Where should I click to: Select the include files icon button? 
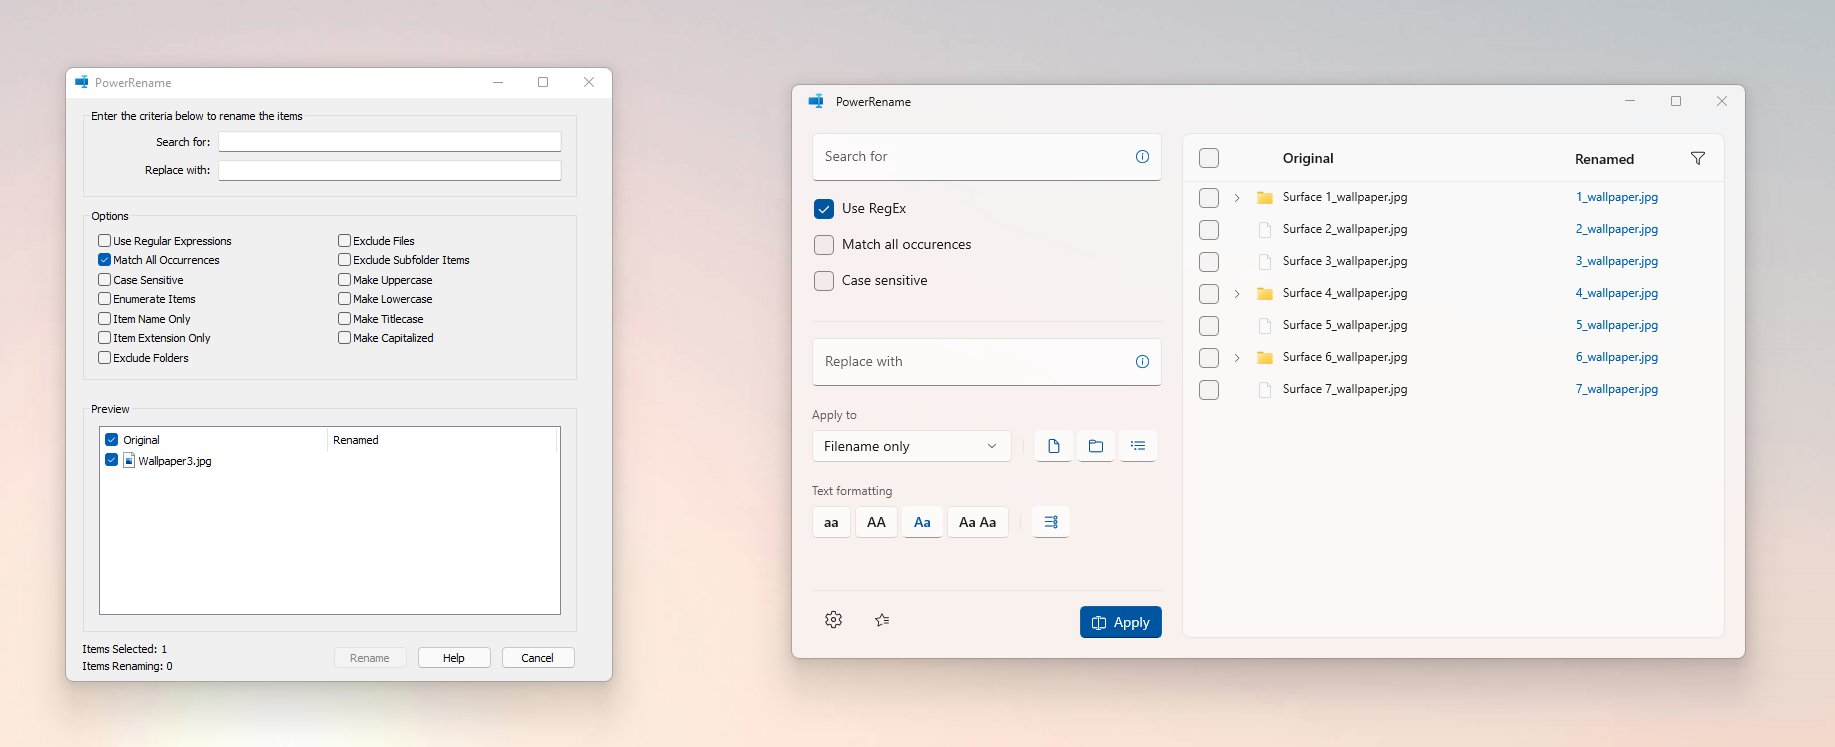pyautogui.click(x=1054, y=446)
